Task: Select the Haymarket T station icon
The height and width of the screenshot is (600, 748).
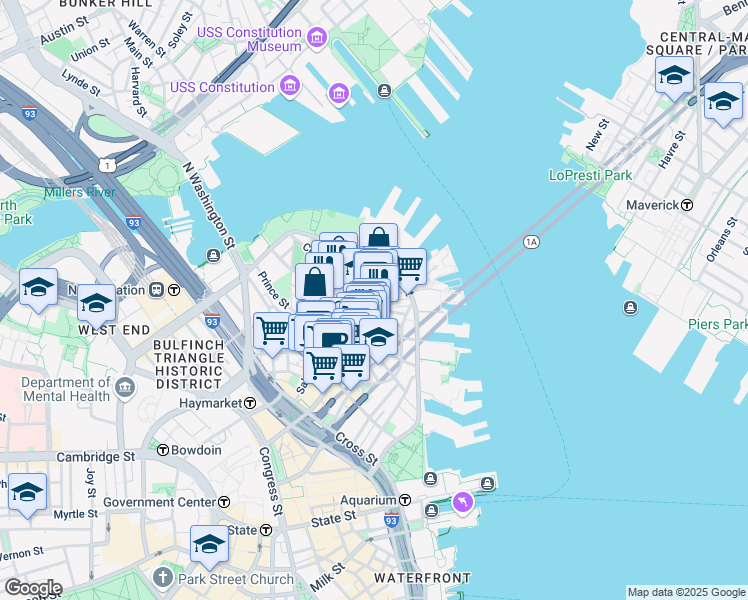Action: (x=250, y=403)
